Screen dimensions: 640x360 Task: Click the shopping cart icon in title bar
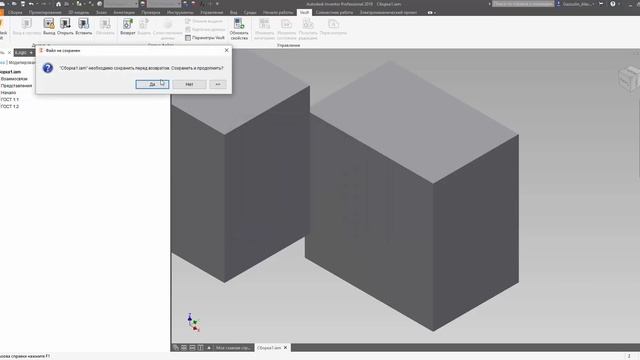[601, 4]
